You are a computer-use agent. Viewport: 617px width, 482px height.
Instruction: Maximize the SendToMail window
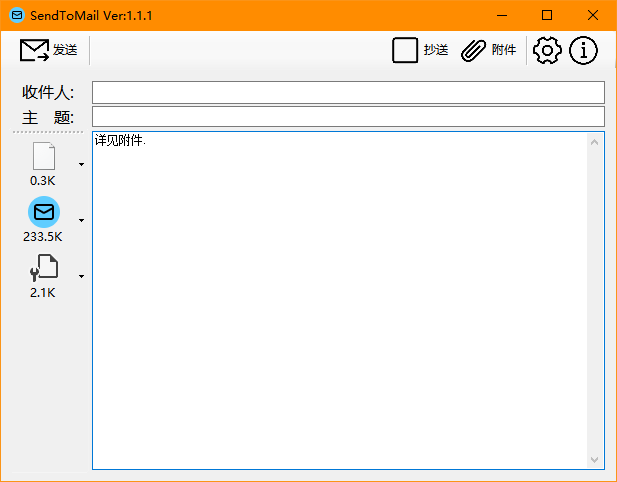point(547,15)
